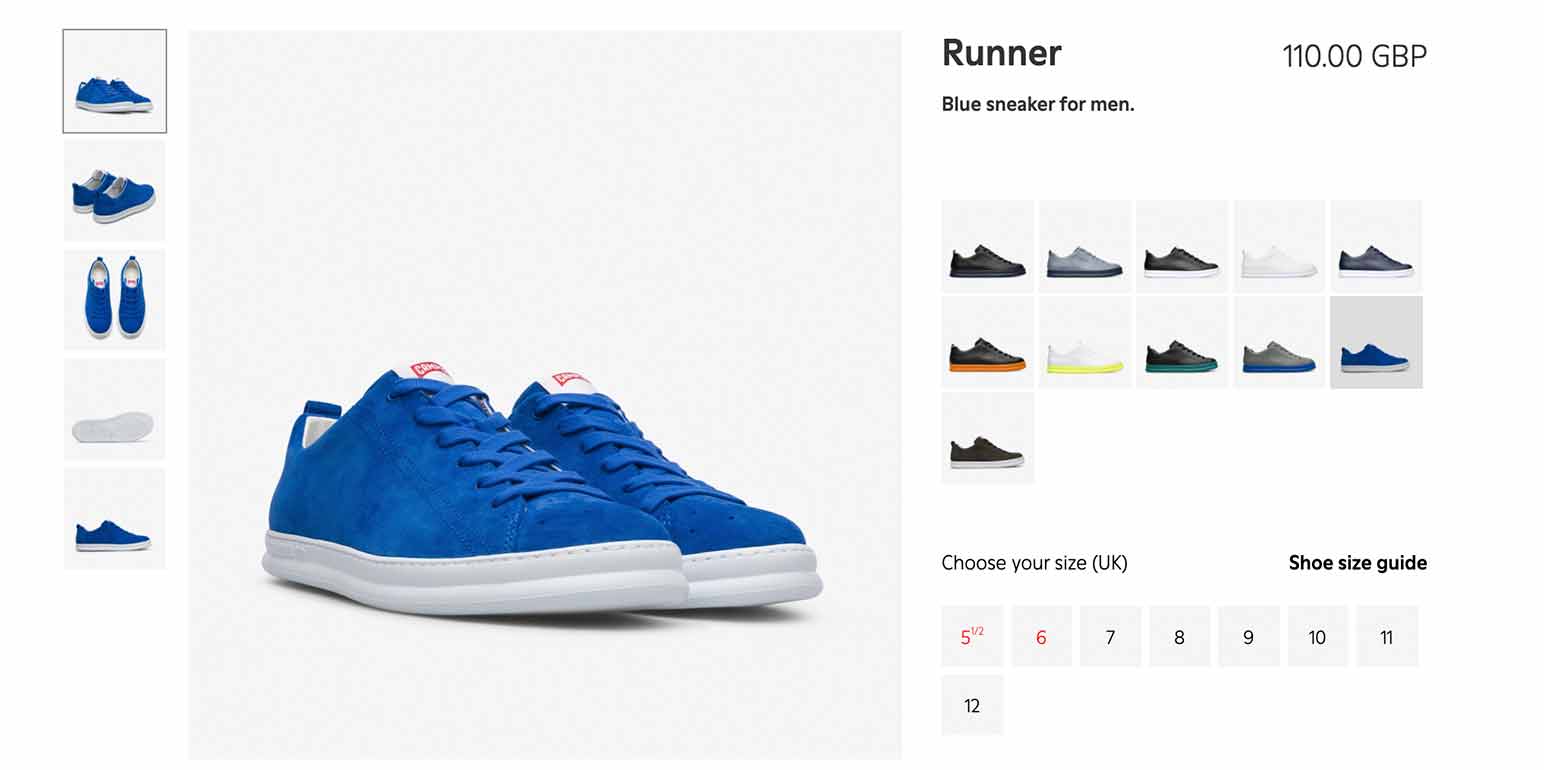
Task: Click the main blue sneaker product image
Action: [x=545, y=395]
